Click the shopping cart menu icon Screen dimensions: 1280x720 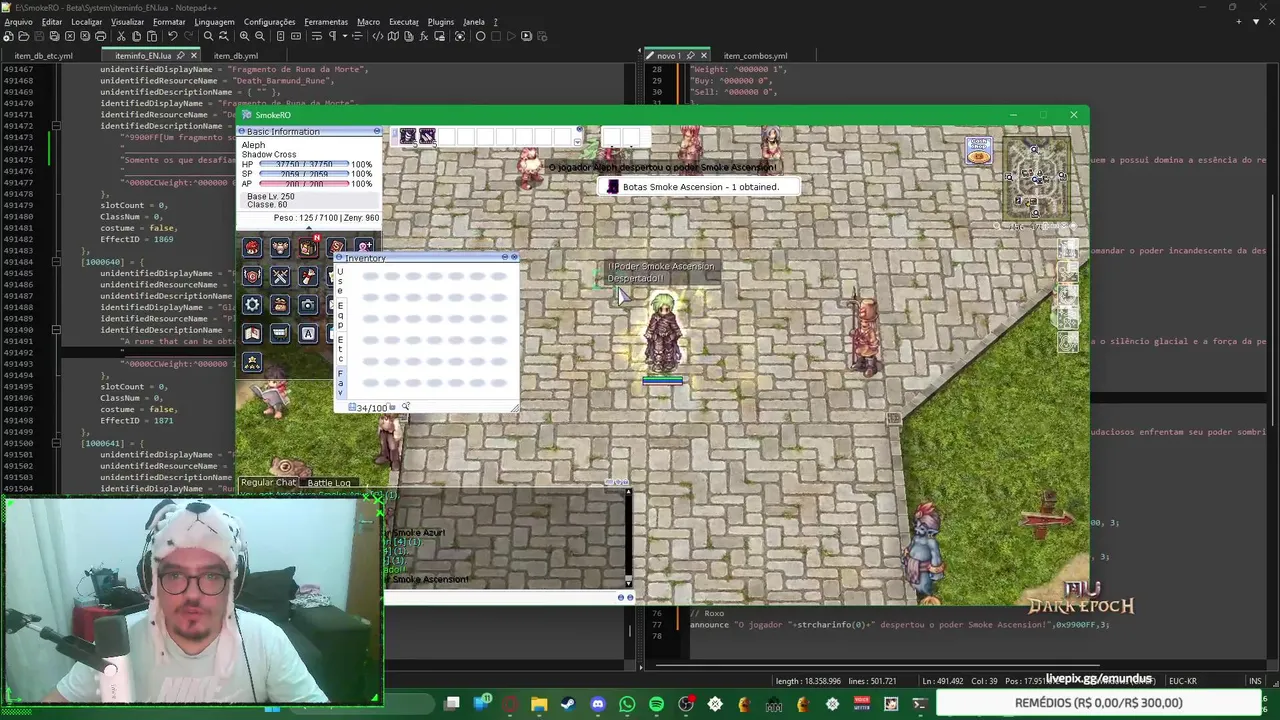point(280,333)
